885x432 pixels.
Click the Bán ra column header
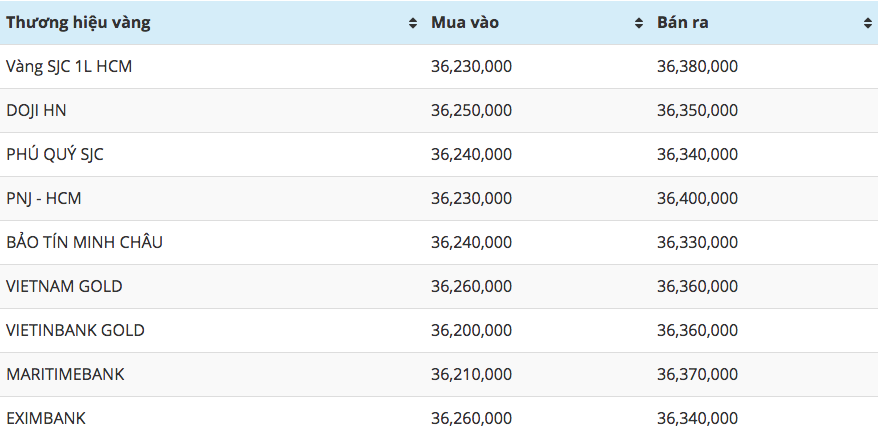coord(764,23)
